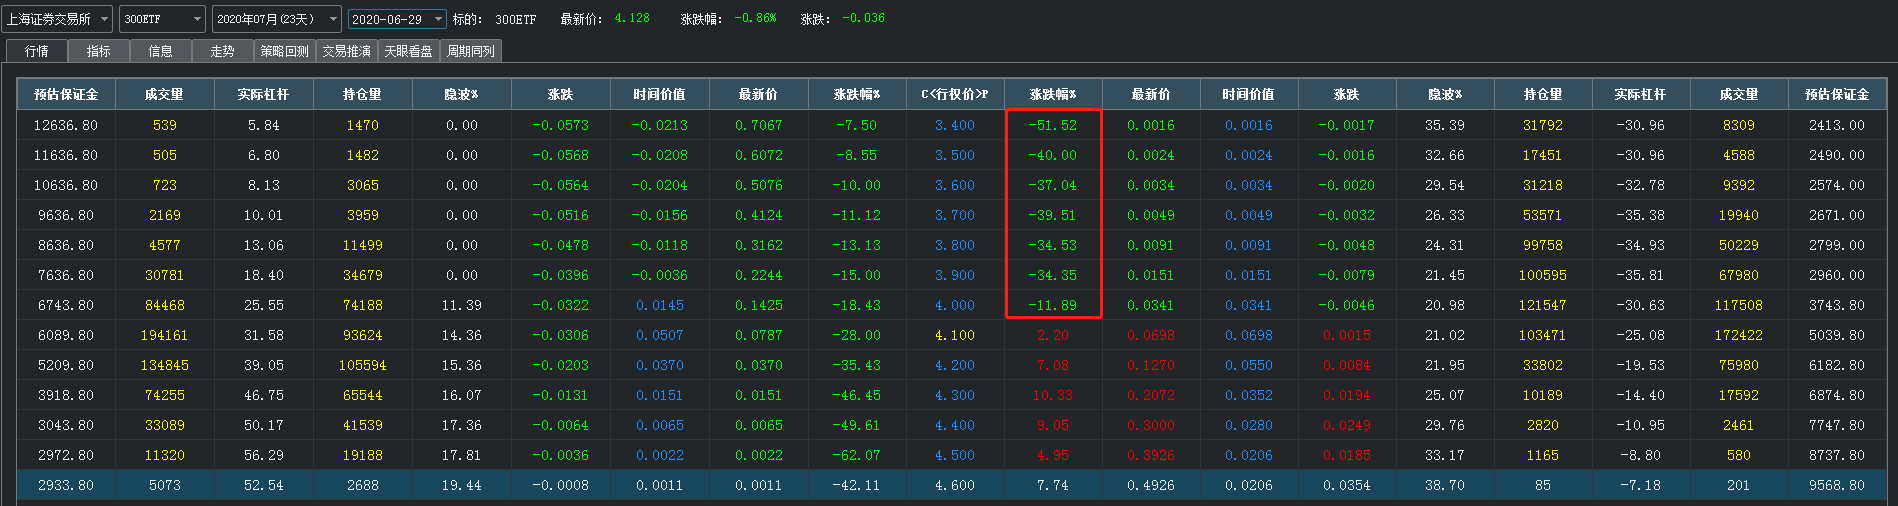The height and width of the screenshot is (506, 1898).
Task: Open the 天眼看盘 tab
Action: pyautogui.click(x=409, y=51)
